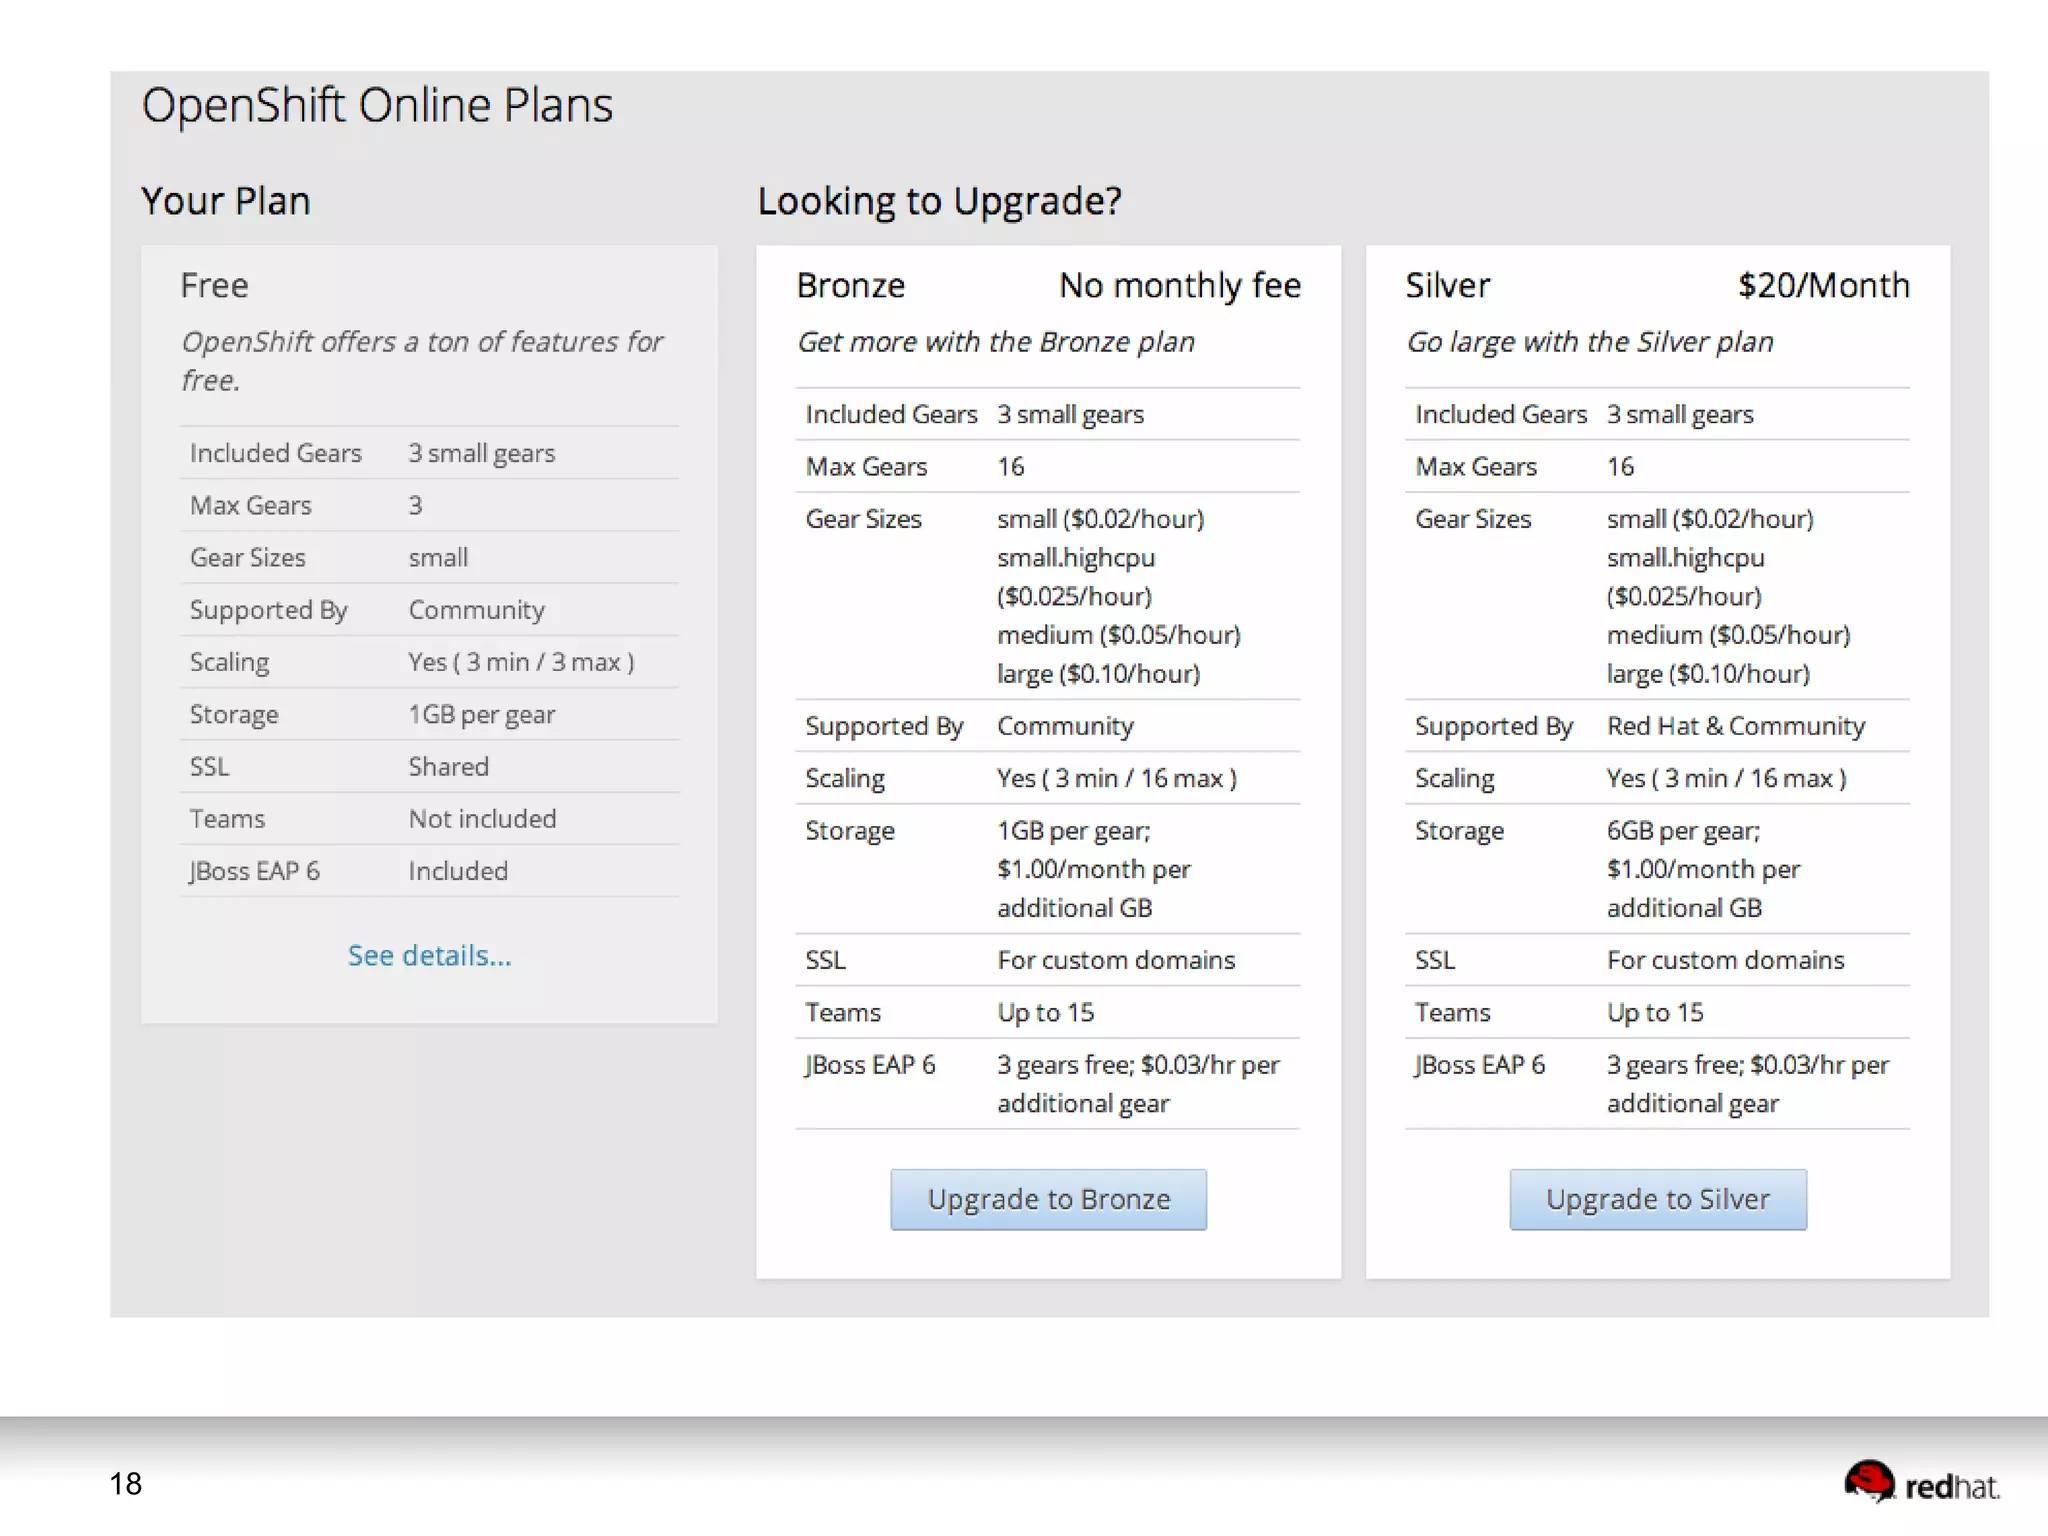Select the Bronze plan title
The height and width of the screenshot is (1536, 2048).
click(850, 286)
